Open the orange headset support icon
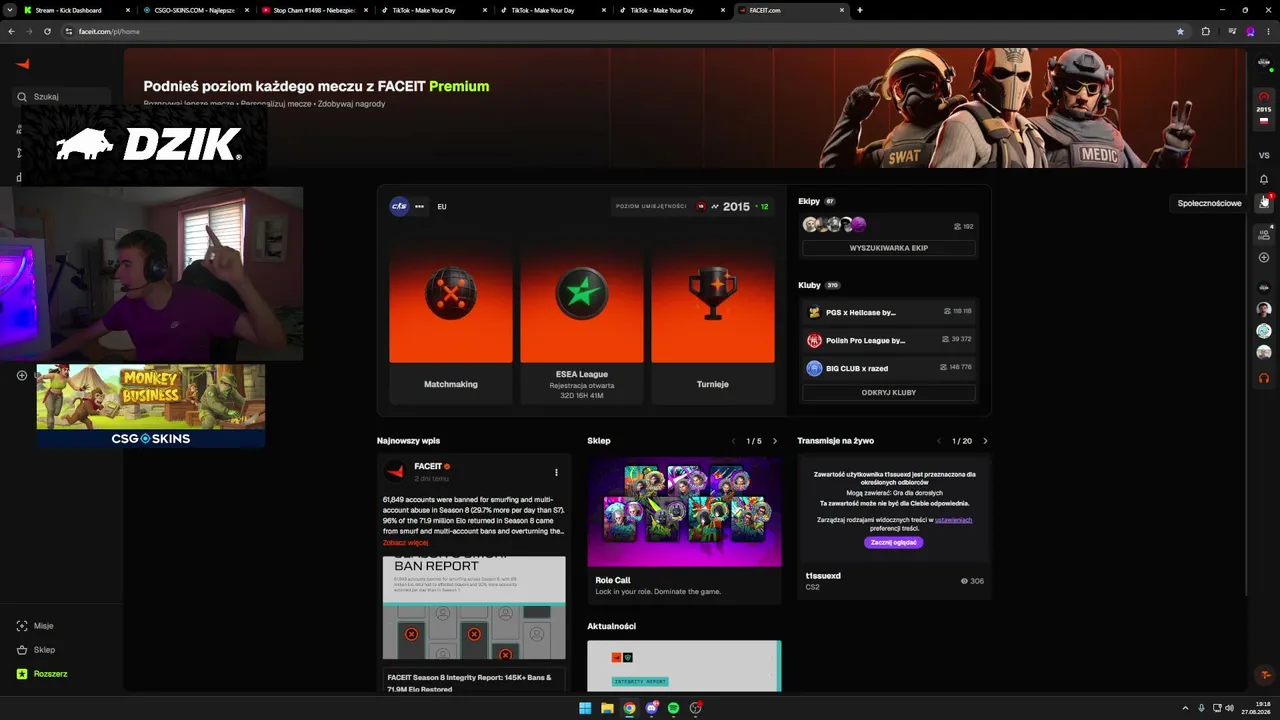 [x=1264, y=378]
